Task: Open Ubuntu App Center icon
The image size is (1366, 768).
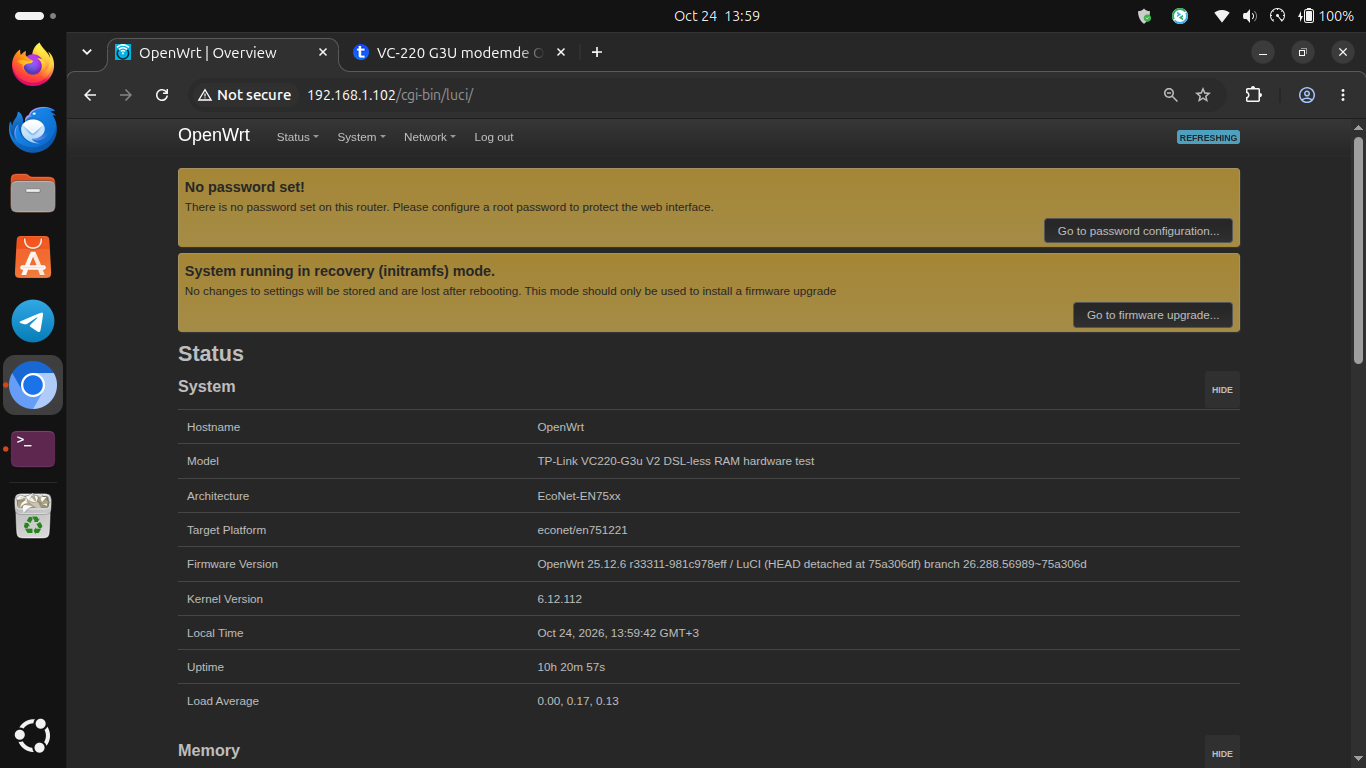Action: coord(33,257)
